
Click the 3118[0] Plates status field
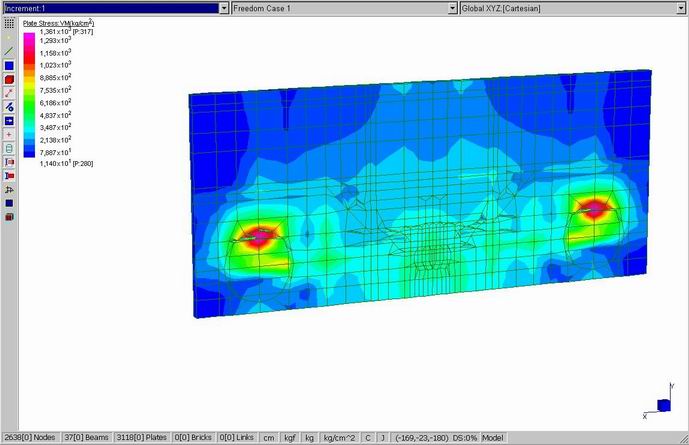(141, 438)
